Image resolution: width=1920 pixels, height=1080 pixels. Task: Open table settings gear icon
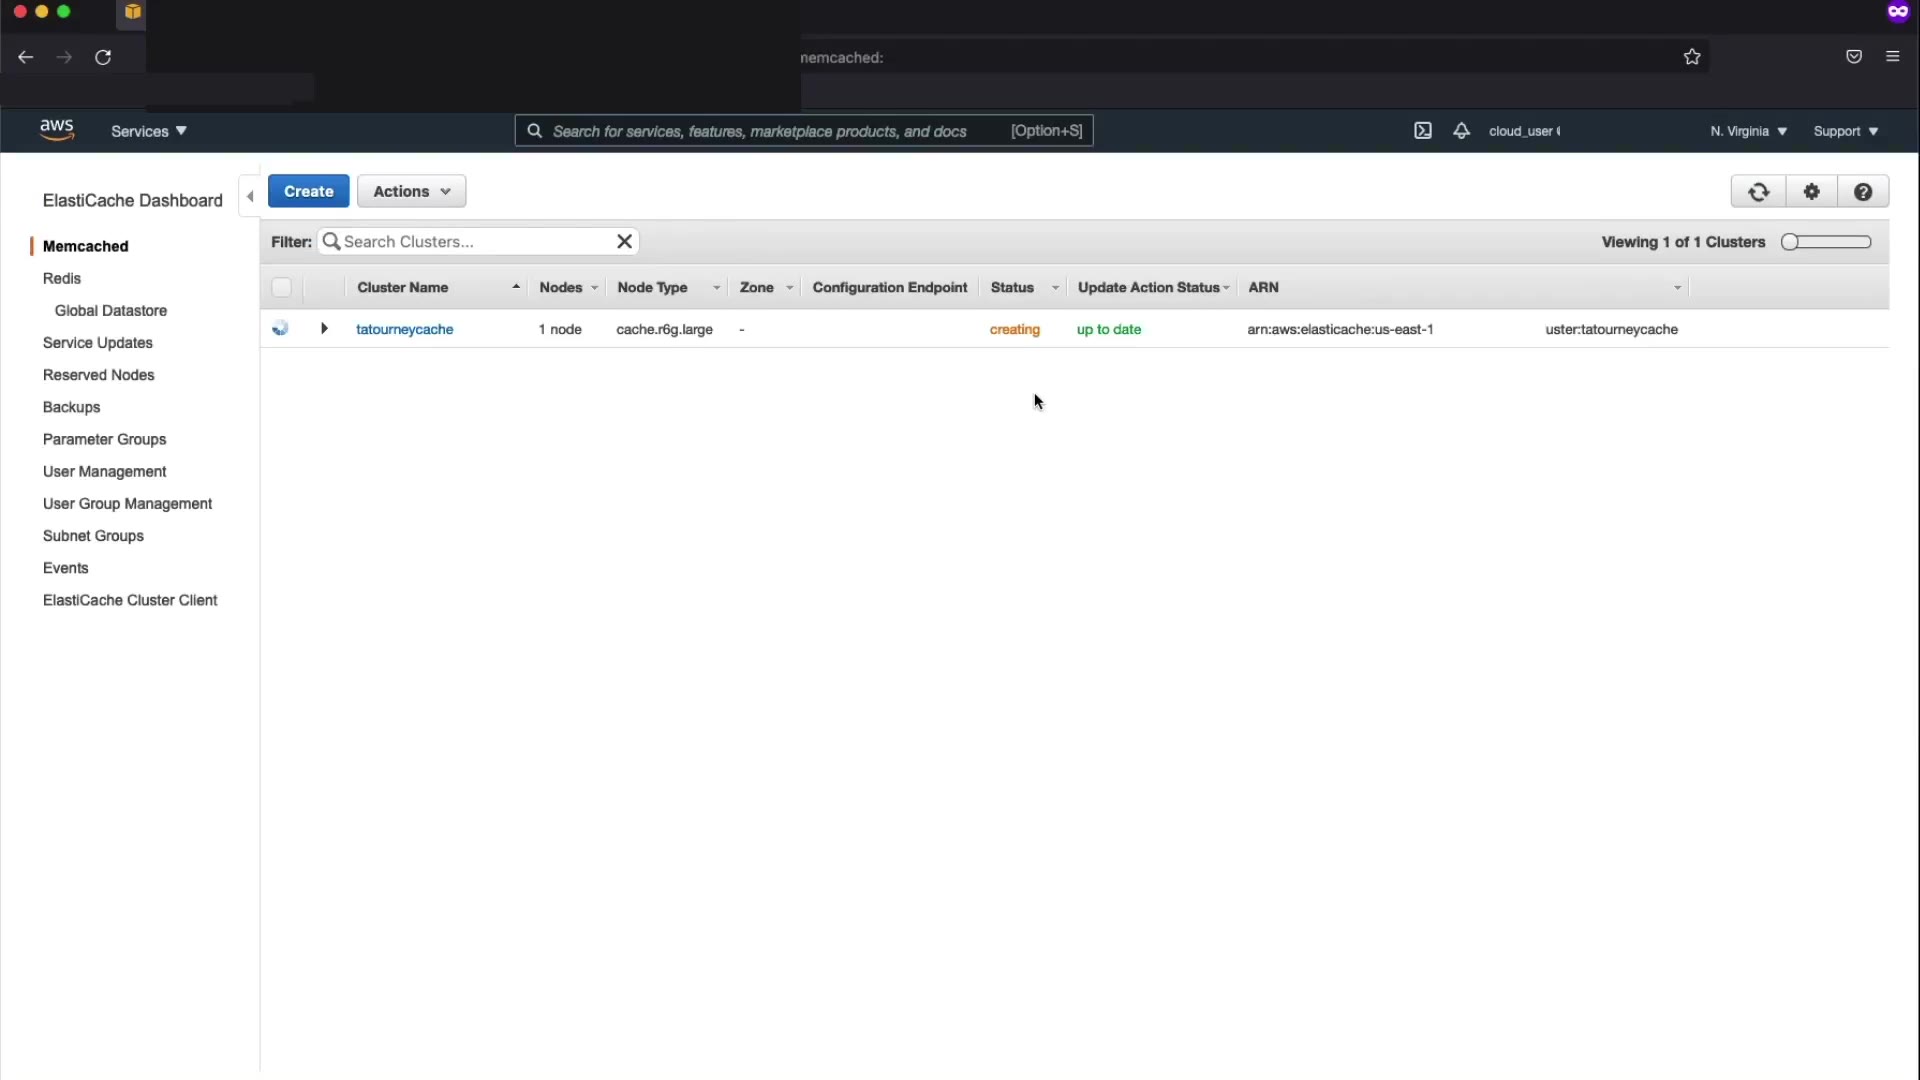tap(1811, 192)
